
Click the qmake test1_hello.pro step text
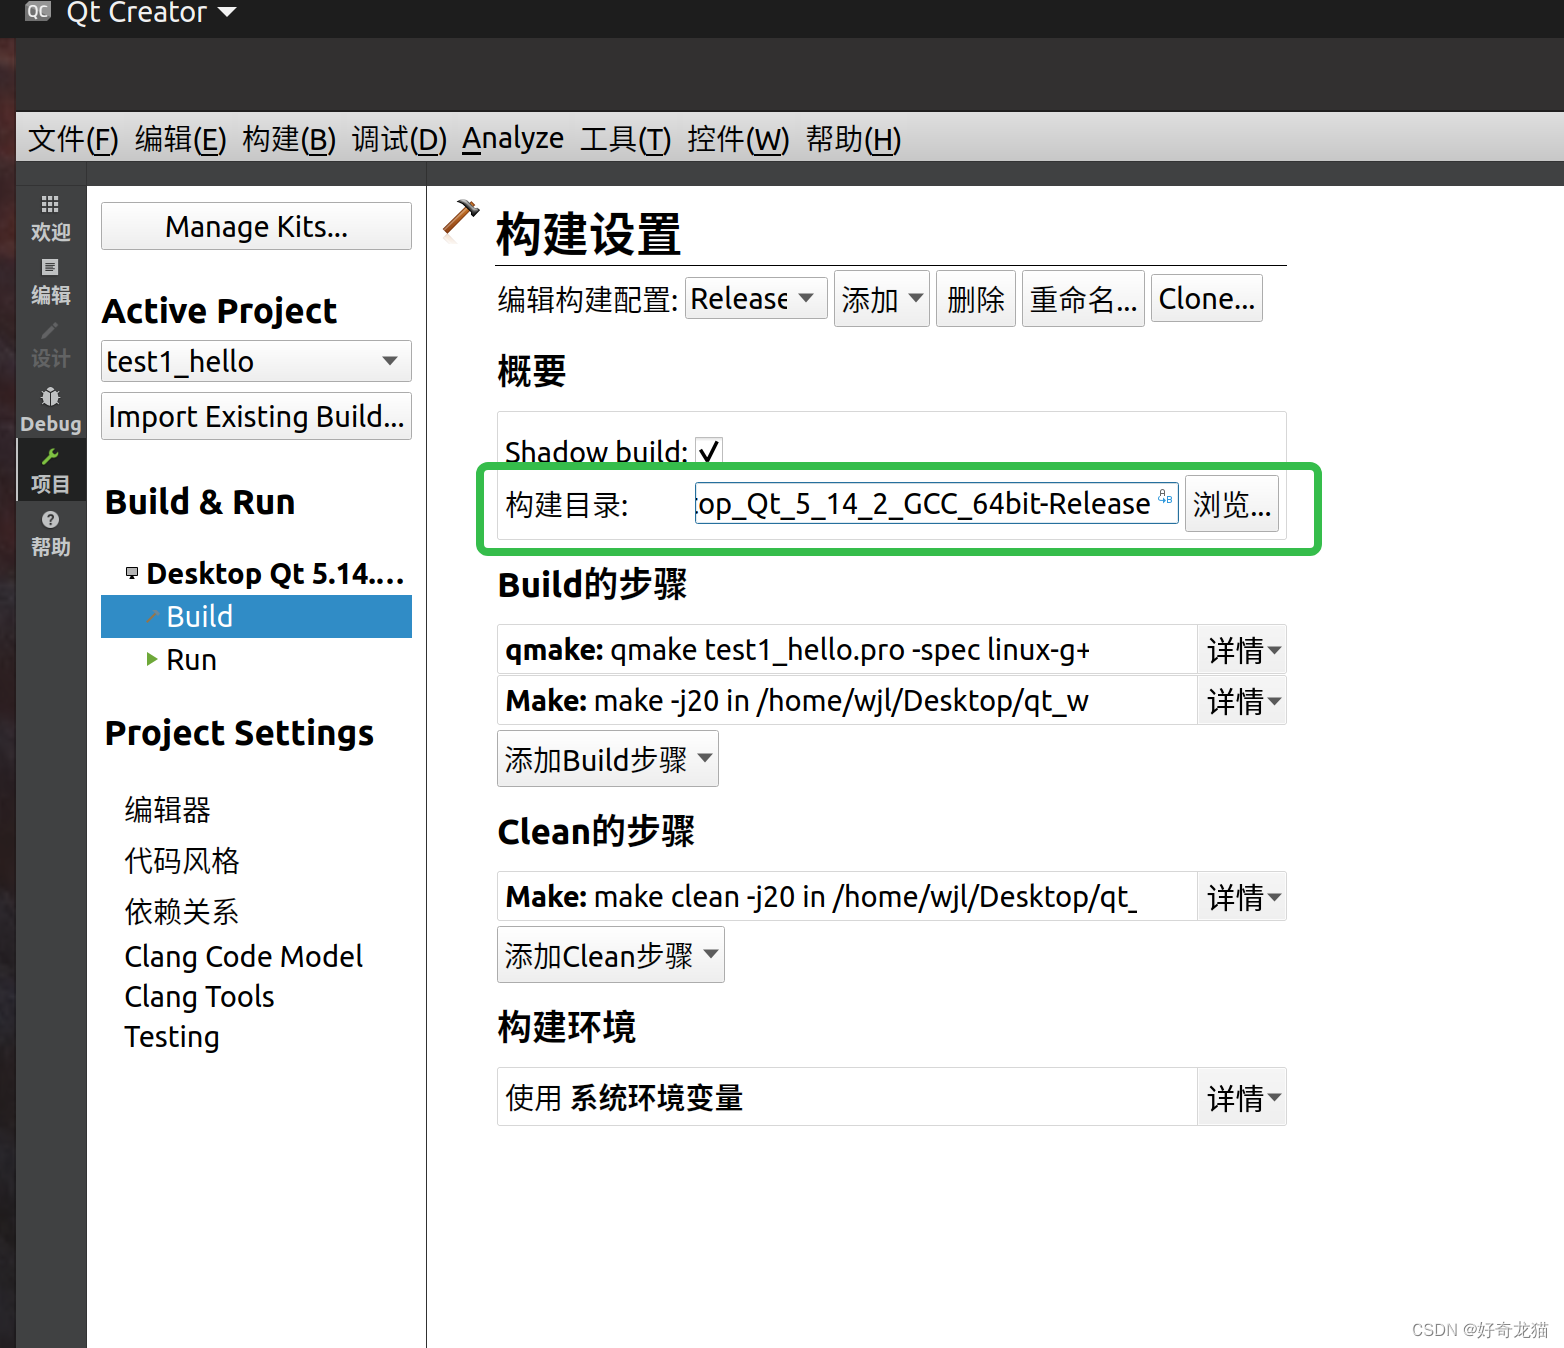pos(798,650)
